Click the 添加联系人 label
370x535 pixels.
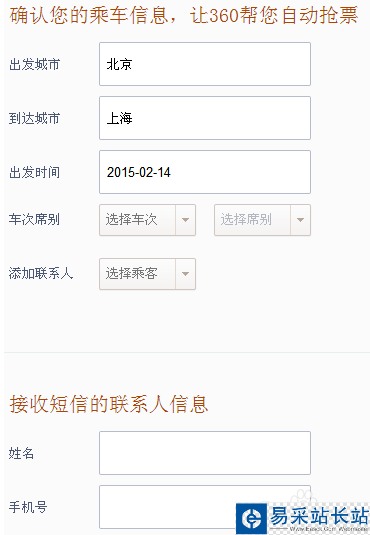click(41, 273)
